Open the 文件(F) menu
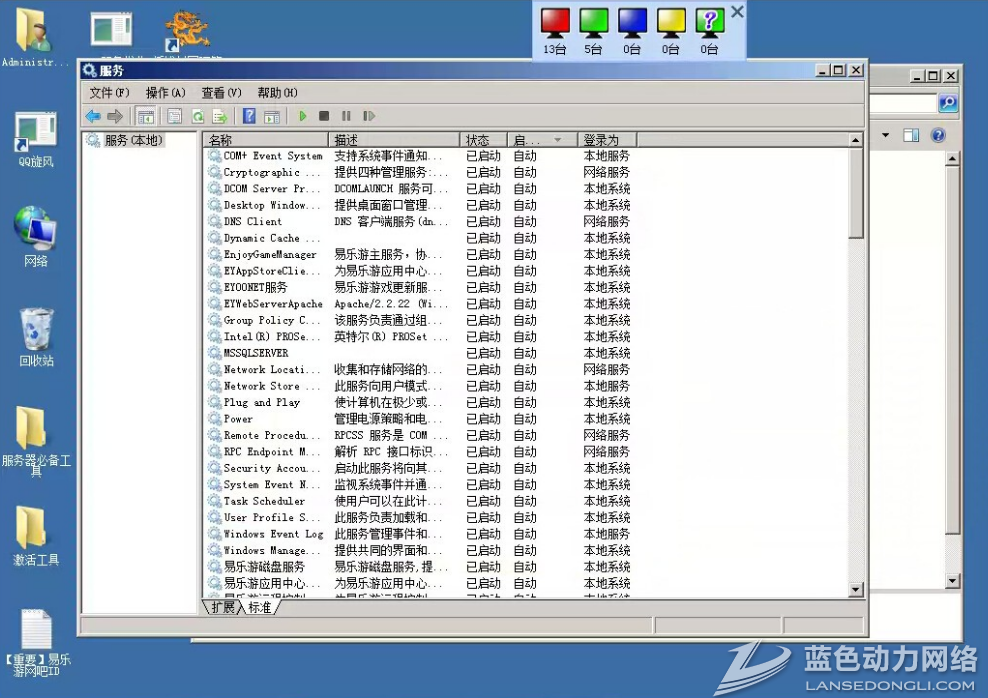 click(109, 92)
